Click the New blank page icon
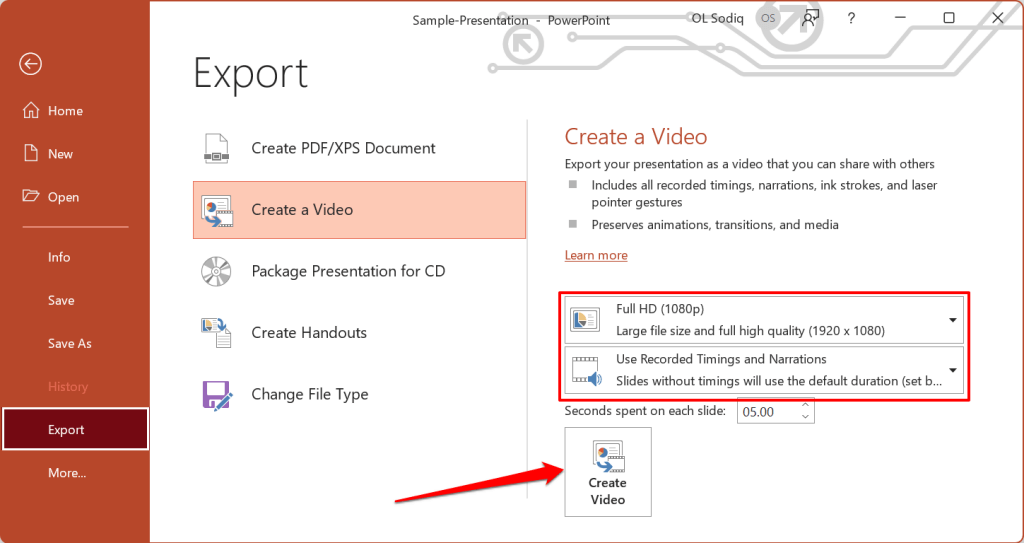The height and width of the screenshot is (543, 1024). 31,154
